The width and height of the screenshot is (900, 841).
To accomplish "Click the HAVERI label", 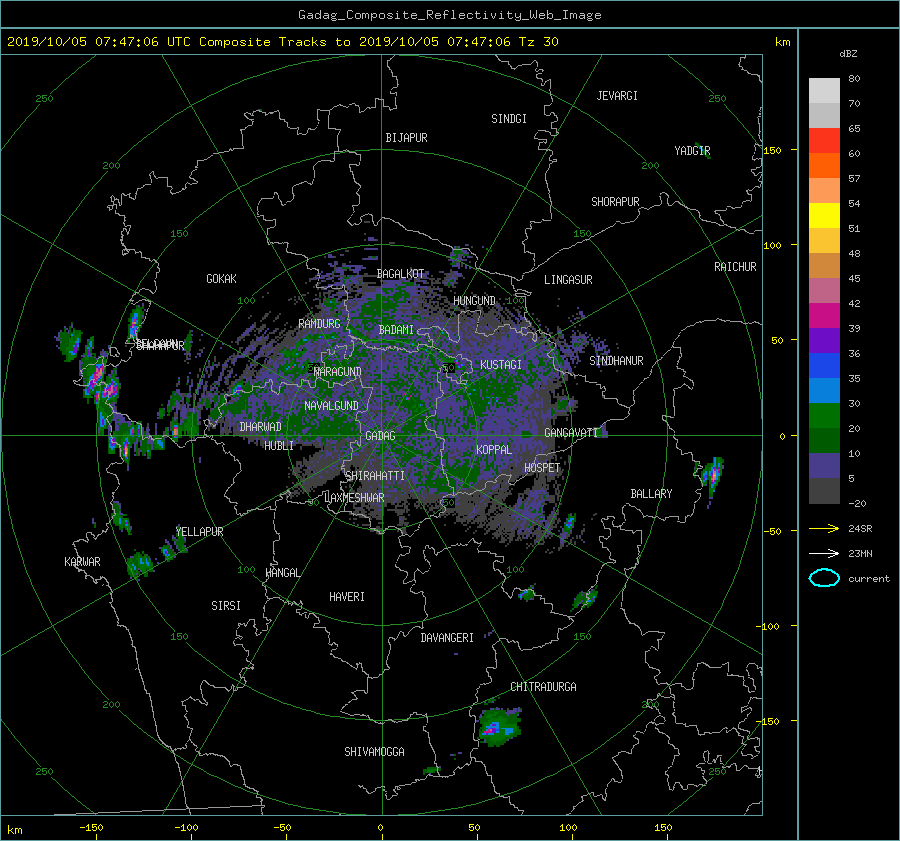I will tap(347, 597).
